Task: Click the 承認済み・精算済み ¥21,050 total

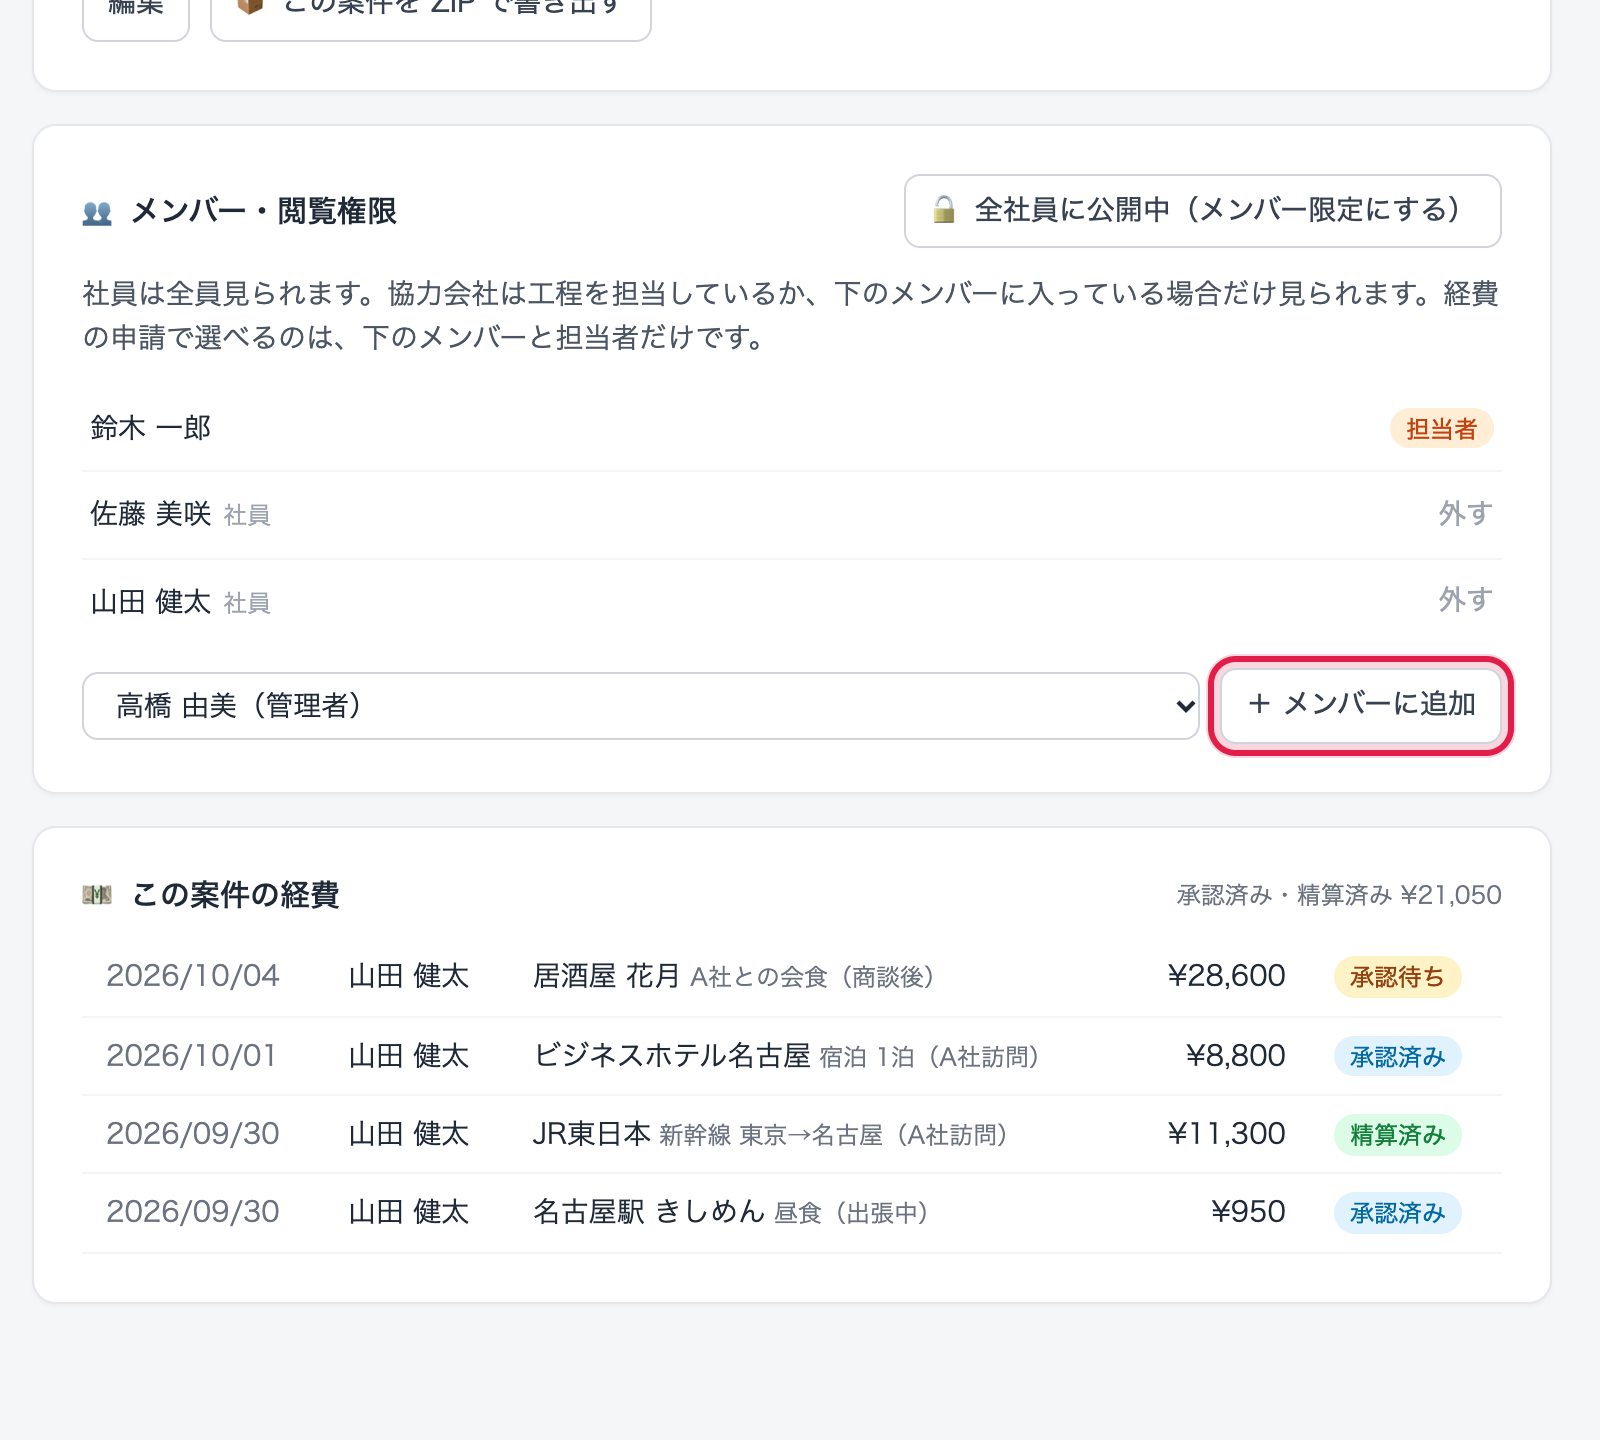Action: [1339, 895]
